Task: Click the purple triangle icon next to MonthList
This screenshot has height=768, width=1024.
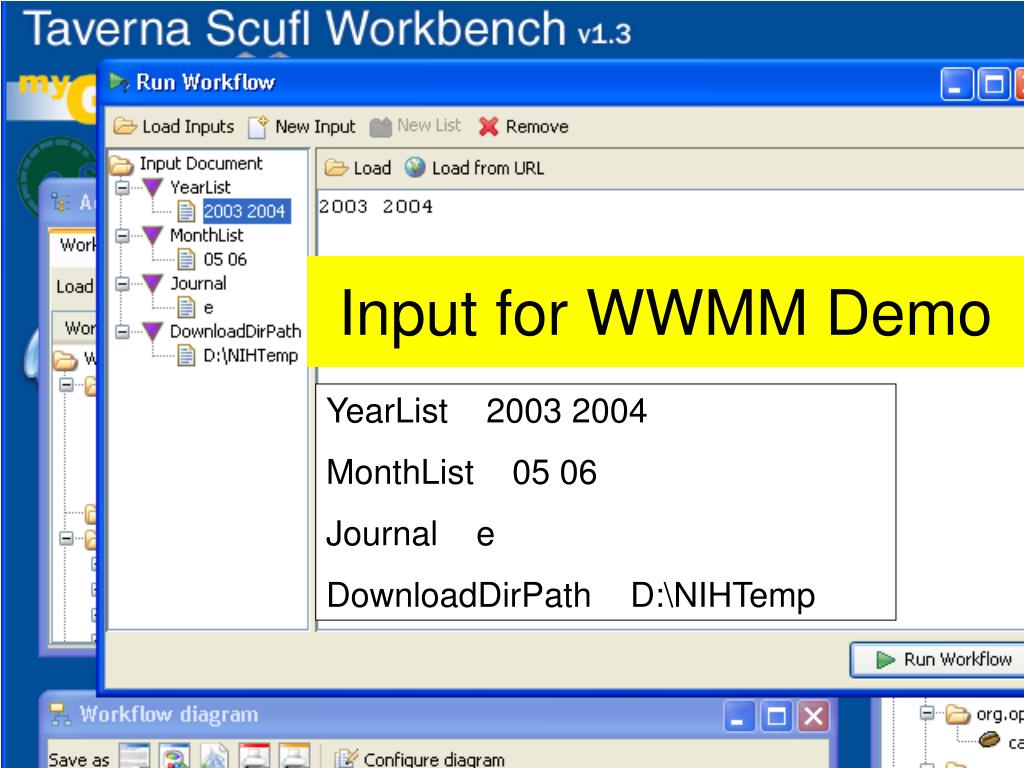Action: tap(152, 235)
